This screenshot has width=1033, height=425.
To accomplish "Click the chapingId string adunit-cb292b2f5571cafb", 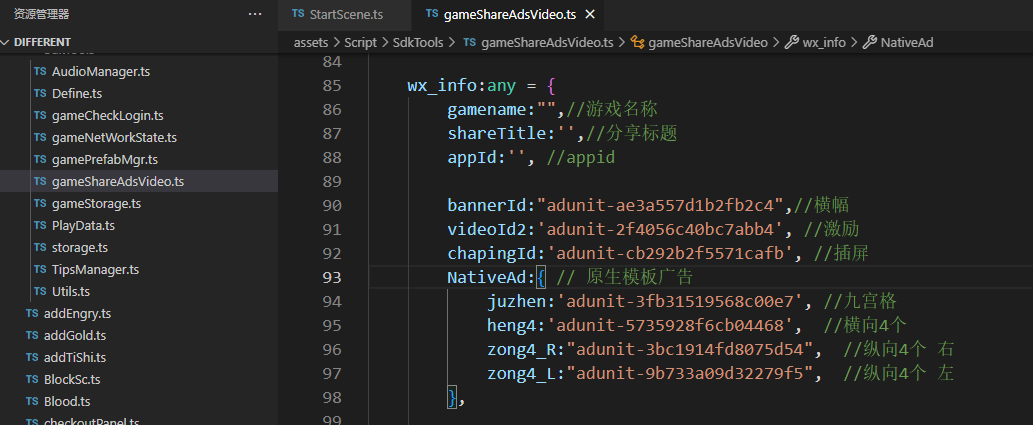I will [x=673, y=254].
